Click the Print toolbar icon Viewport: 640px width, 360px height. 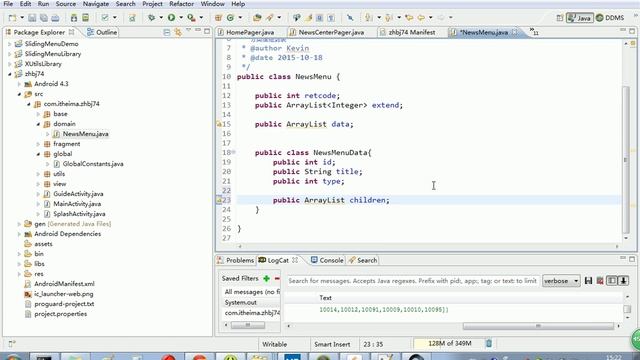55,18
